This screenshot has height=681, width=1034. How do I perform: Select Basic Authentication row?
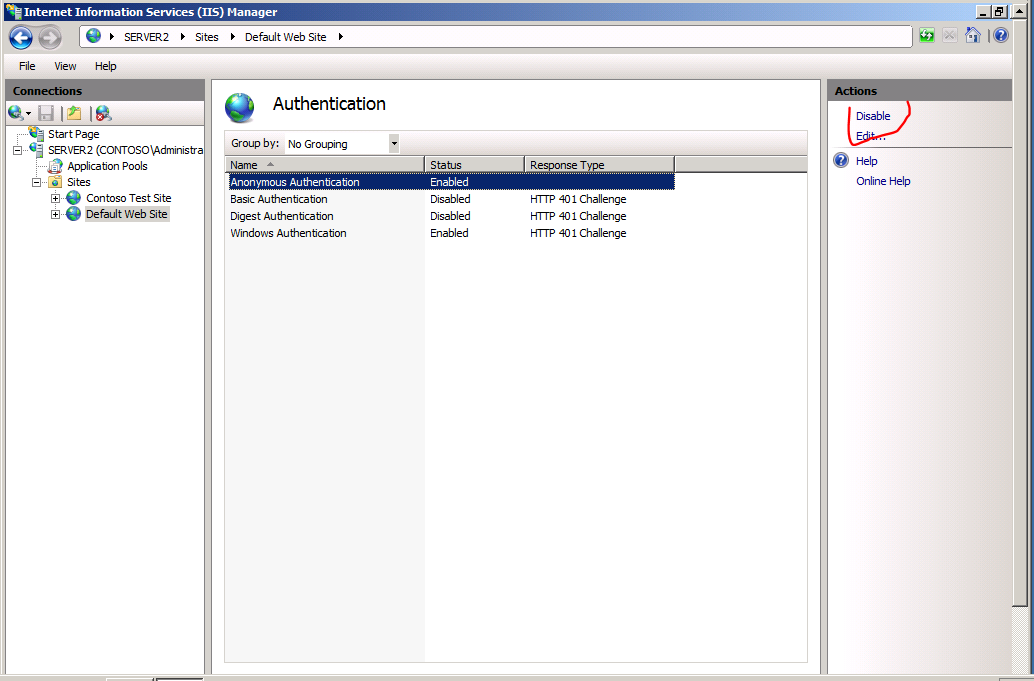[451, 199]
